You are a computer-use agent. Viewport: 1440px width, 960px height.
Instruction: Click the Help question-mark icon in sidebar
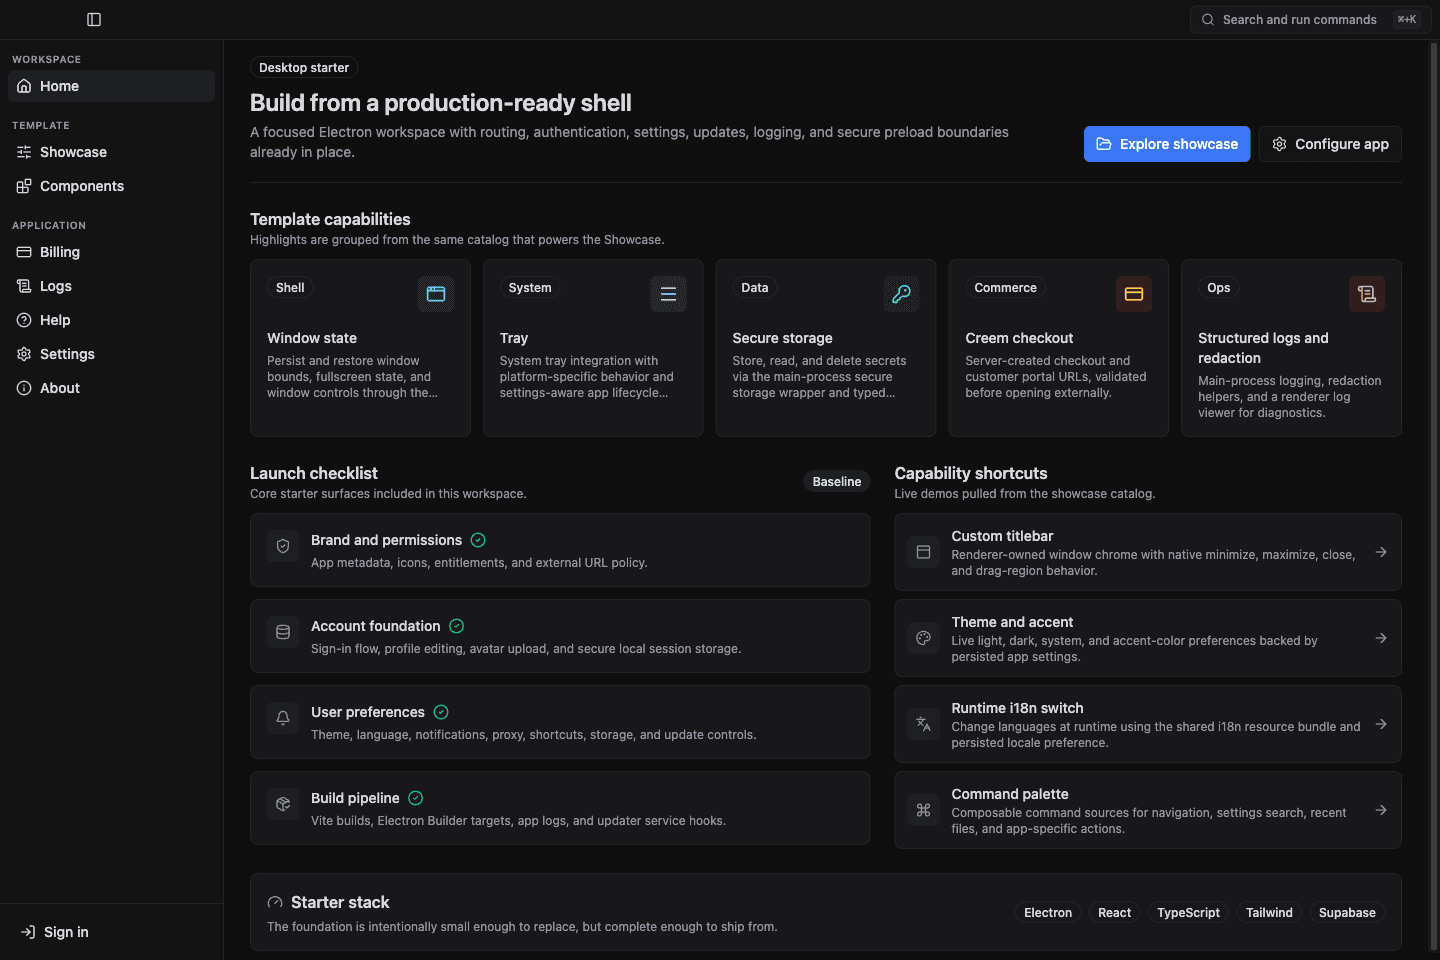pyautogui.click(x=24, y=320)
